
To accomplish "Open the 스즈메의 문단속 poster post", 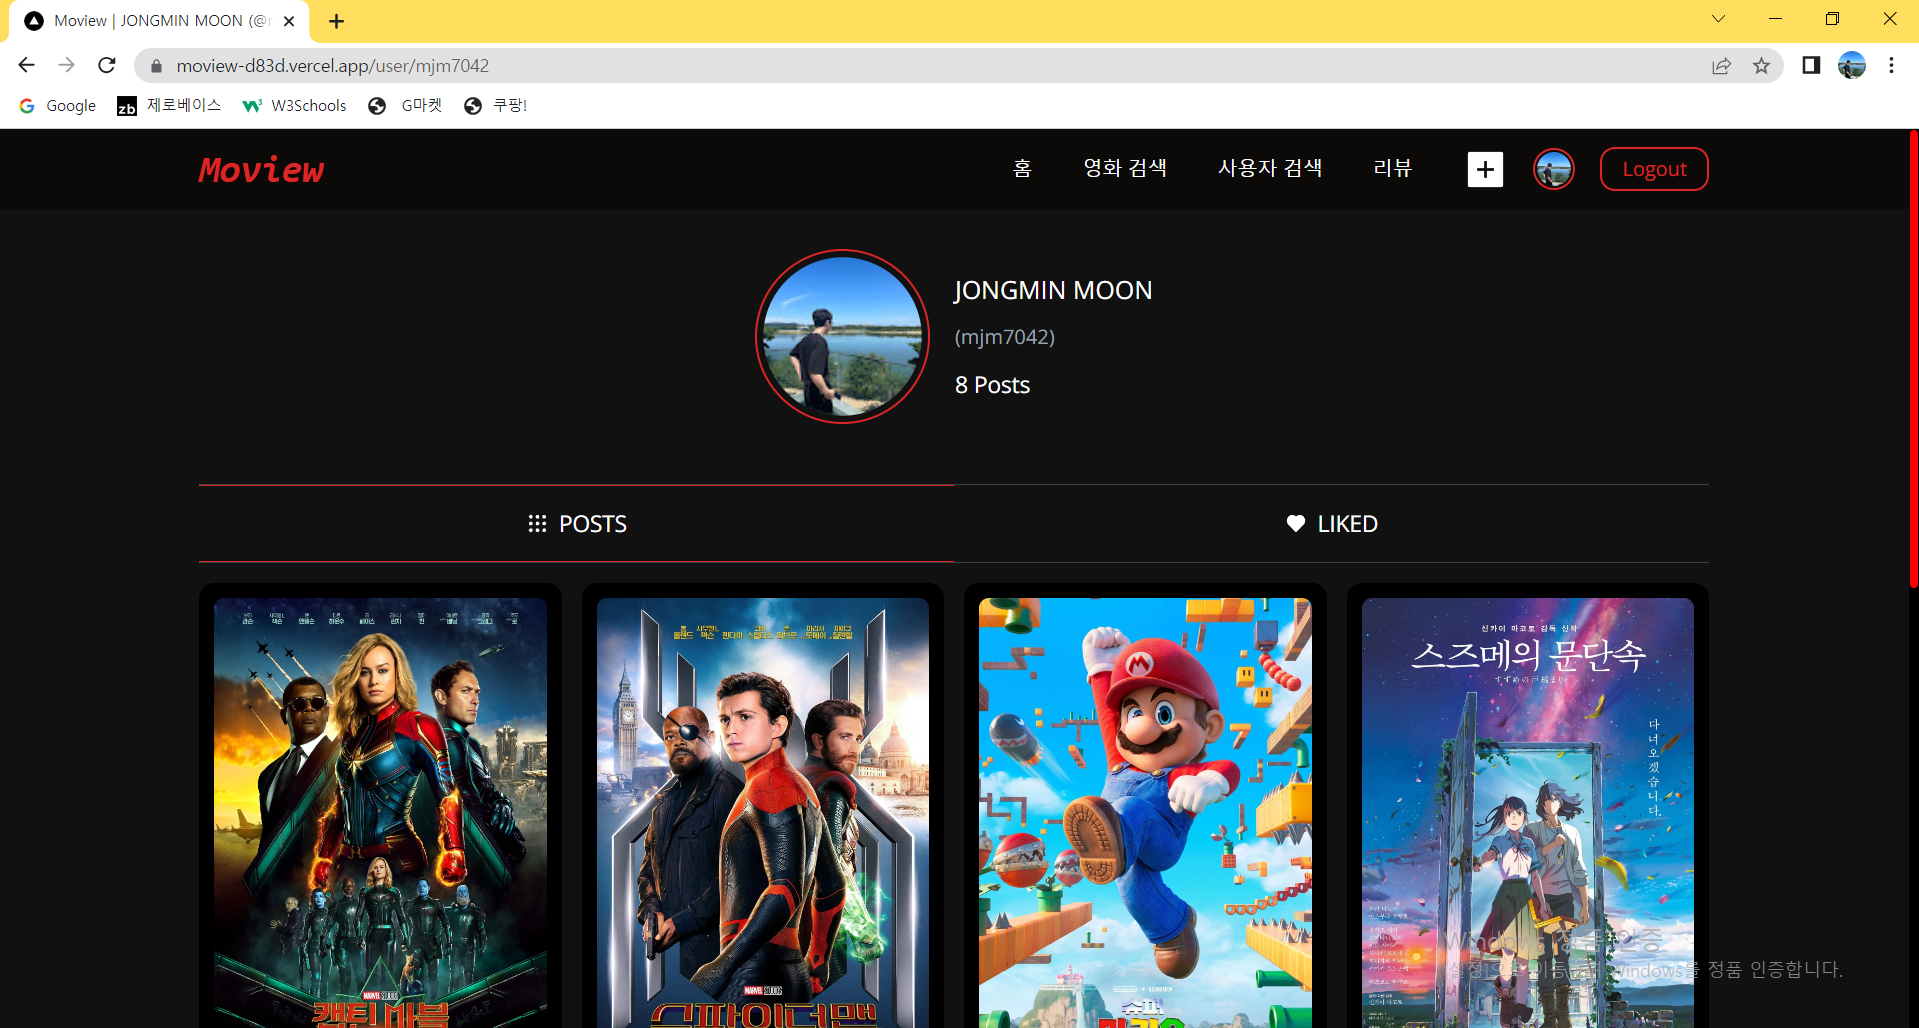I will click(x=1528, y=812).
